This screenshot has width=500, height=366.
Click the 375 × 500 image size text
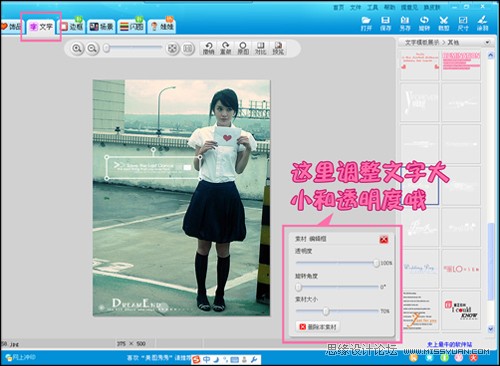pyautogui.click(x=131, y=343)
